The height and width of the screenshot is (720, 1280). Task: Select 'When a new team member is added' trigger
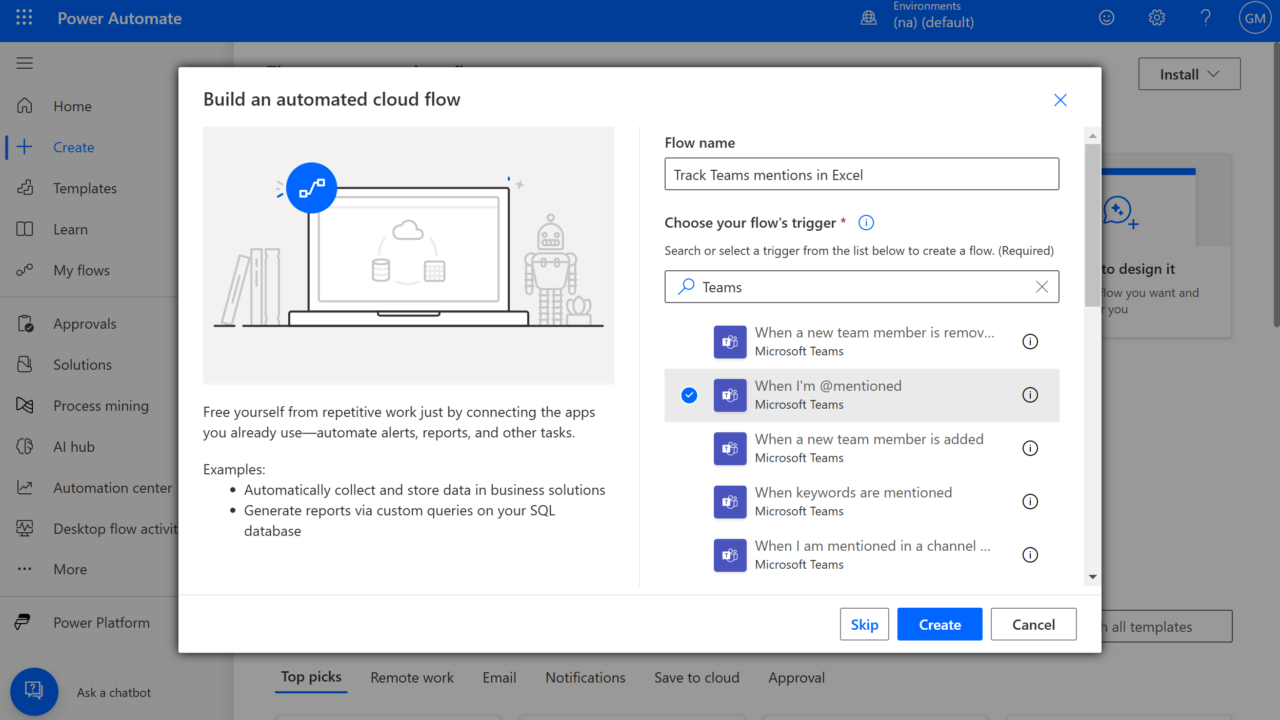point(868,448)
